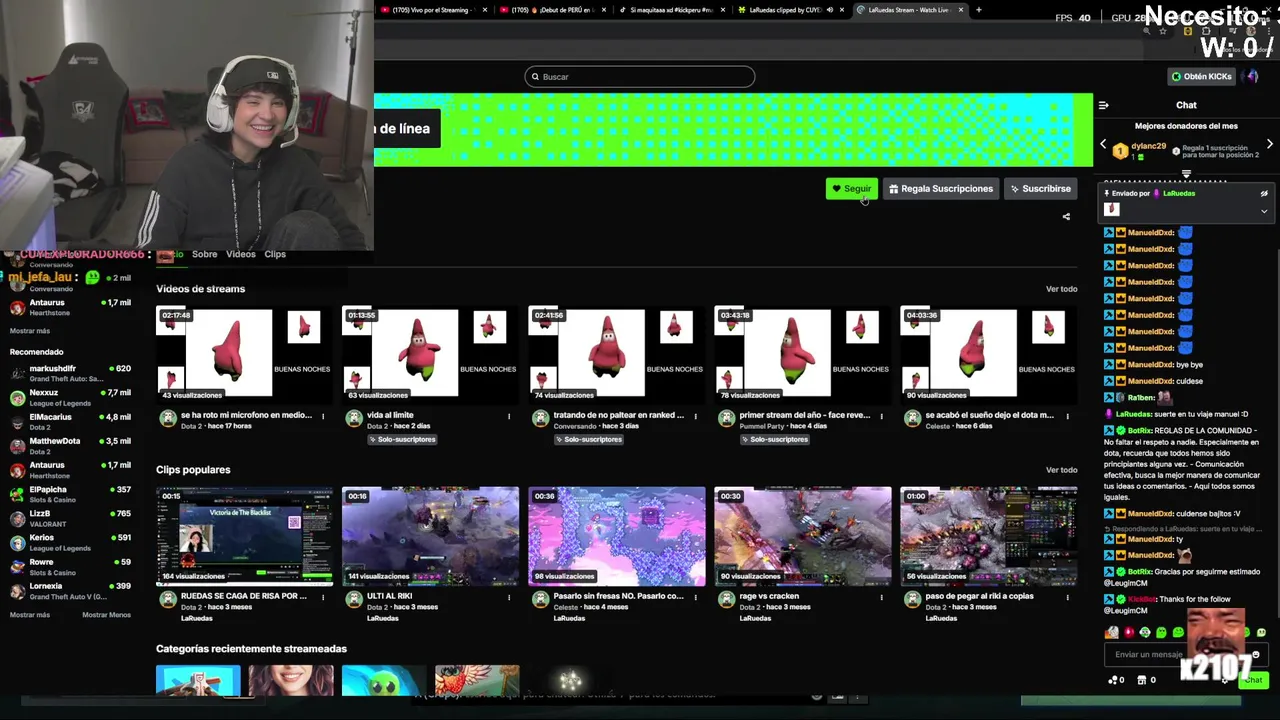Switch to 'Vivo por el Streaming' browser tab
The image size is (1280, 720).
coord(433,10)
